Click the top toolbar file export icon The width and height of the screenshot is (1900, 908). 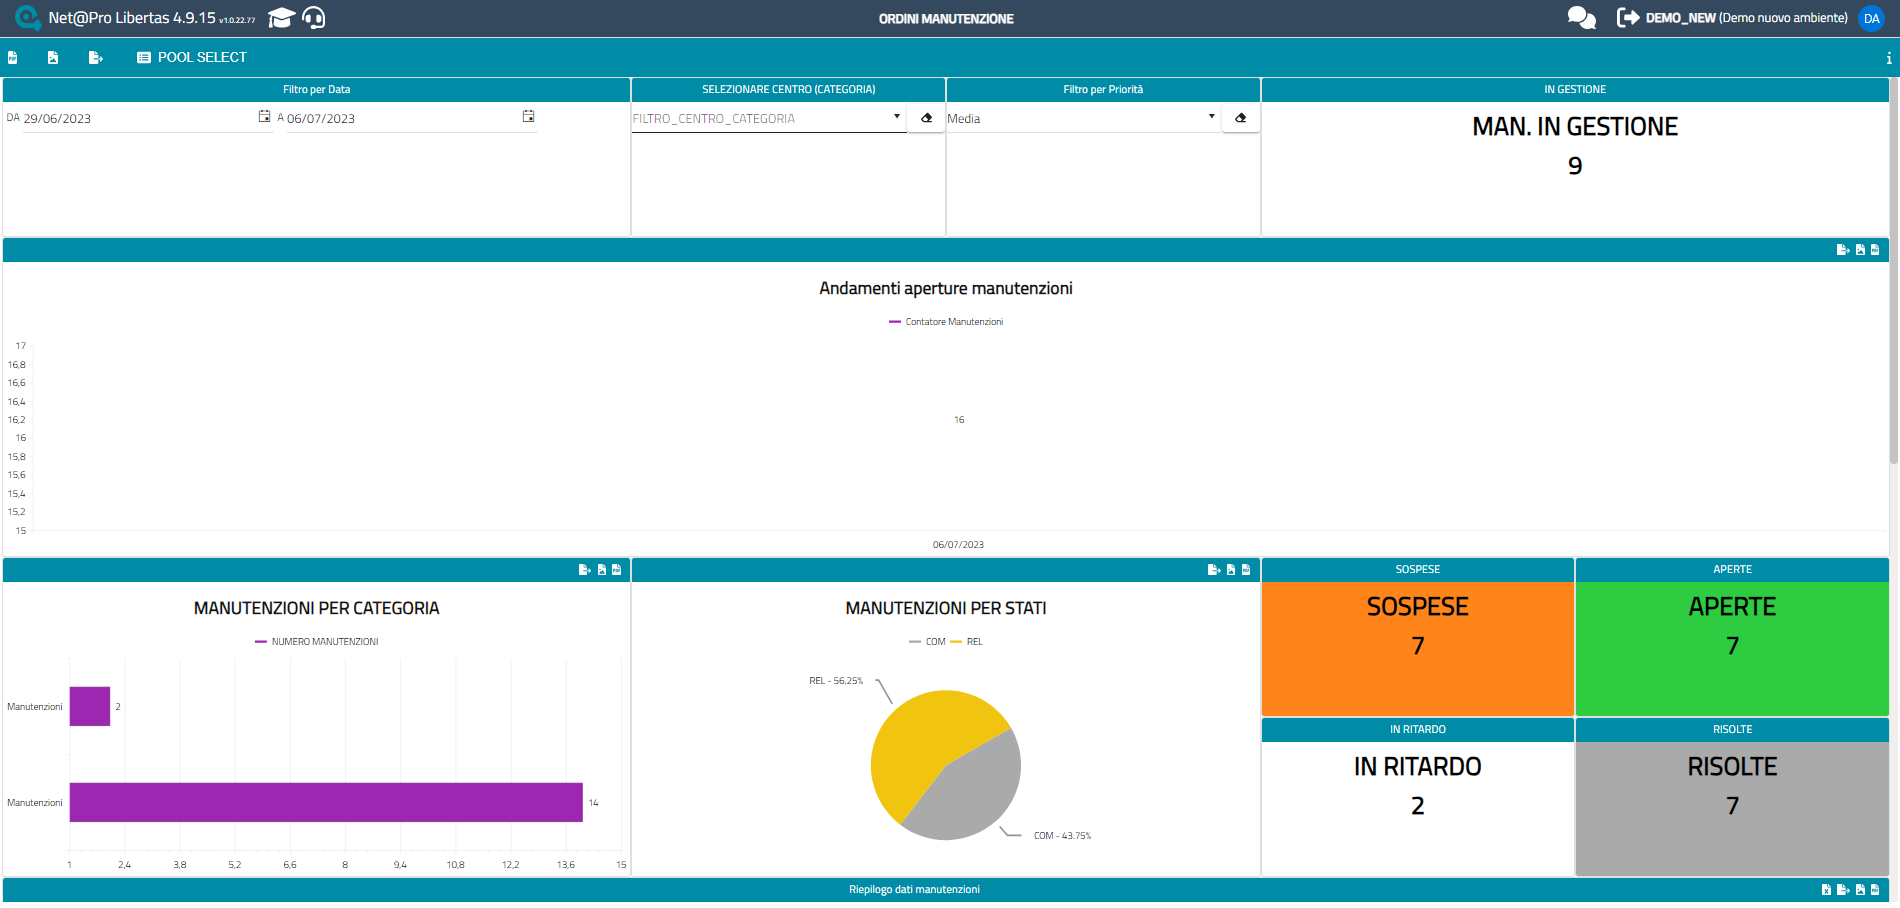pos(96,58)
